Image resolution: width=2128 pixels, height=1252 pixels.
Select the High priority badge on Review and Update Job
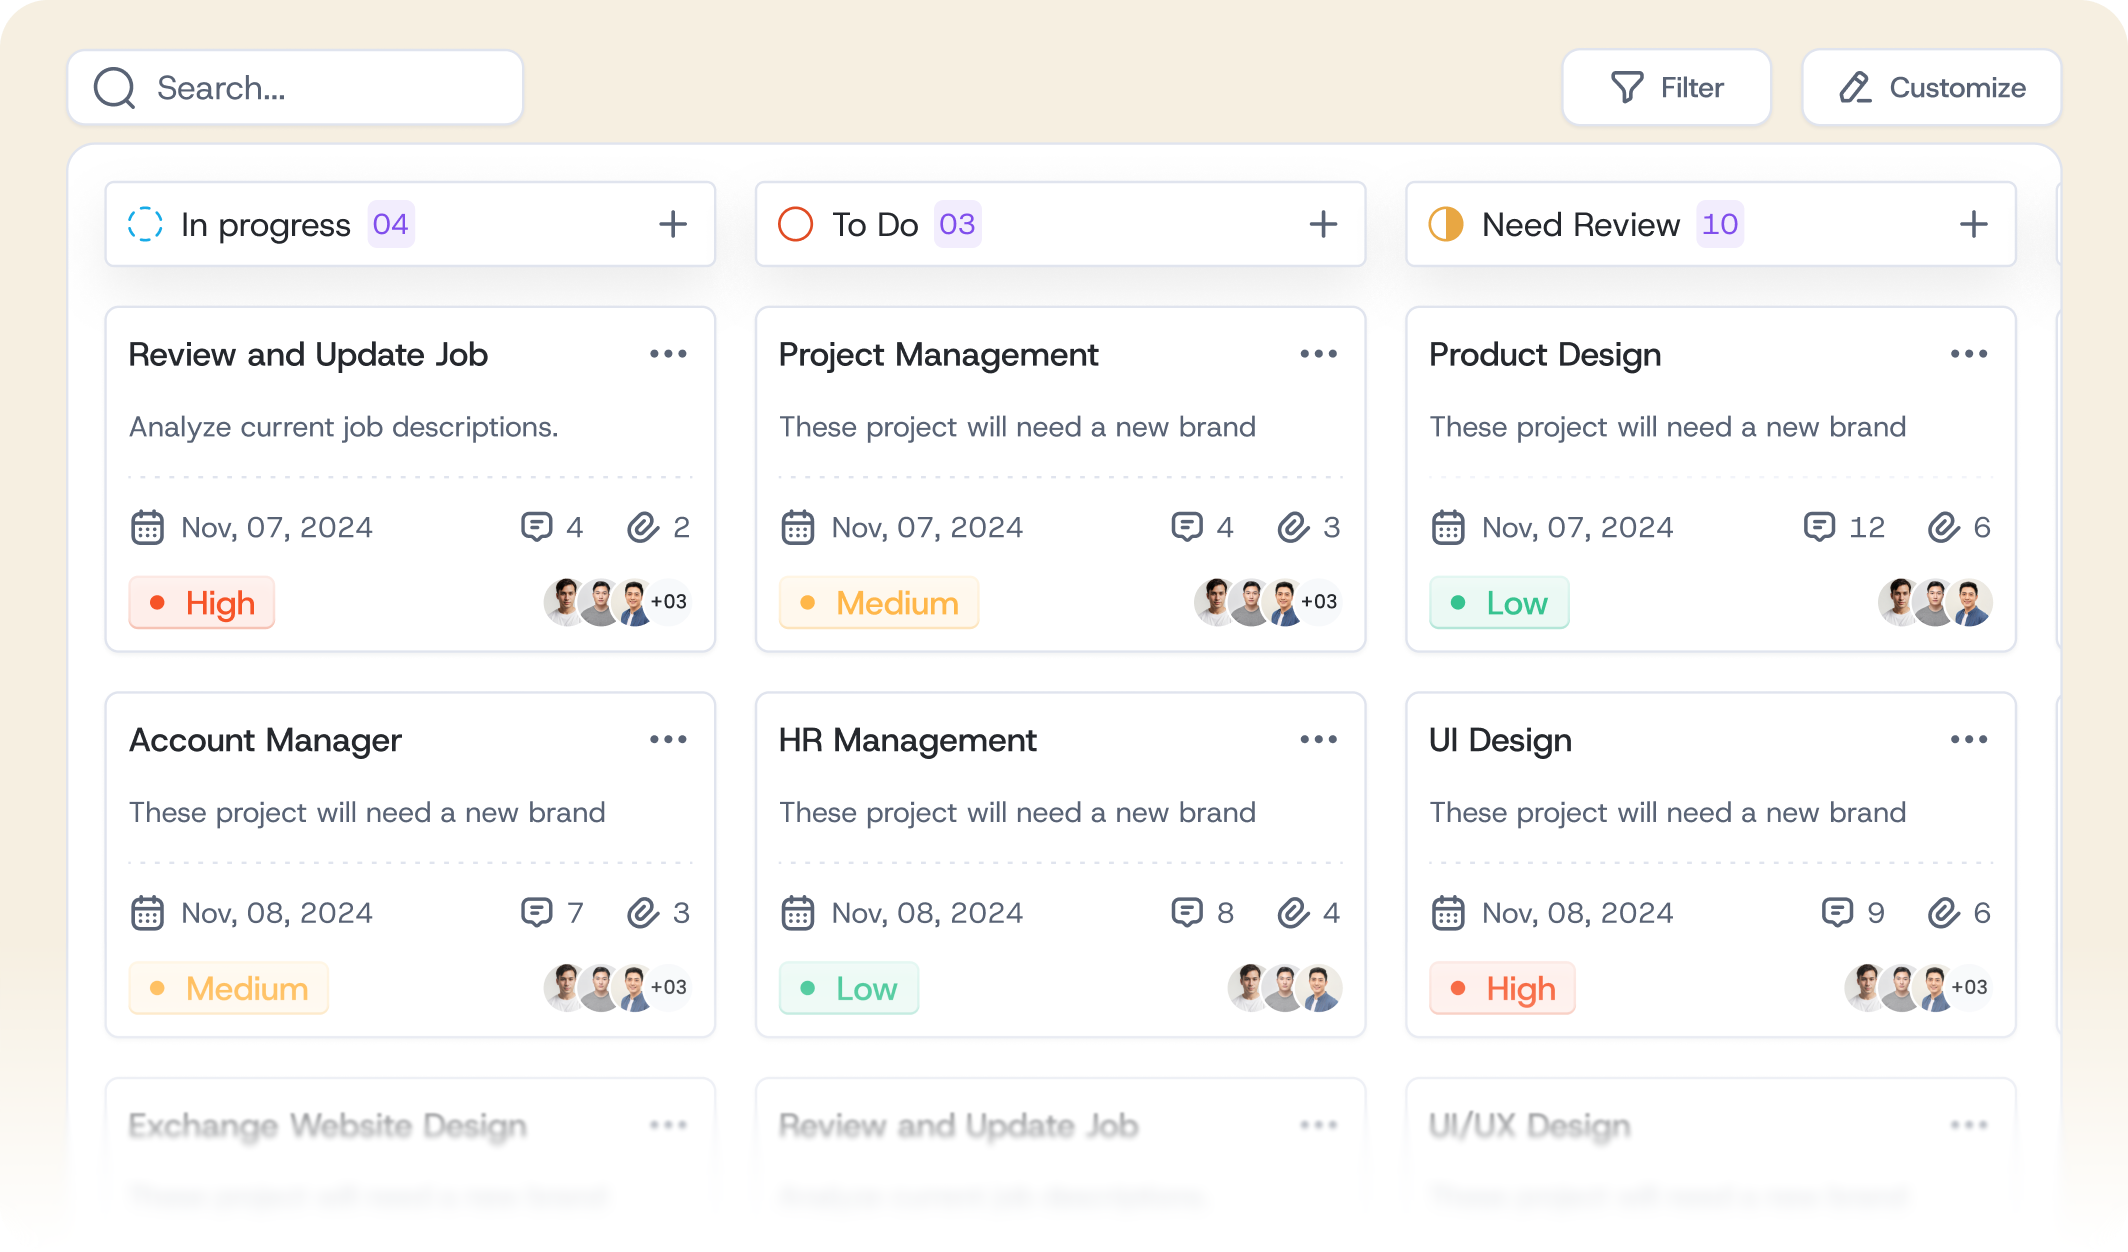pos(201,603)
